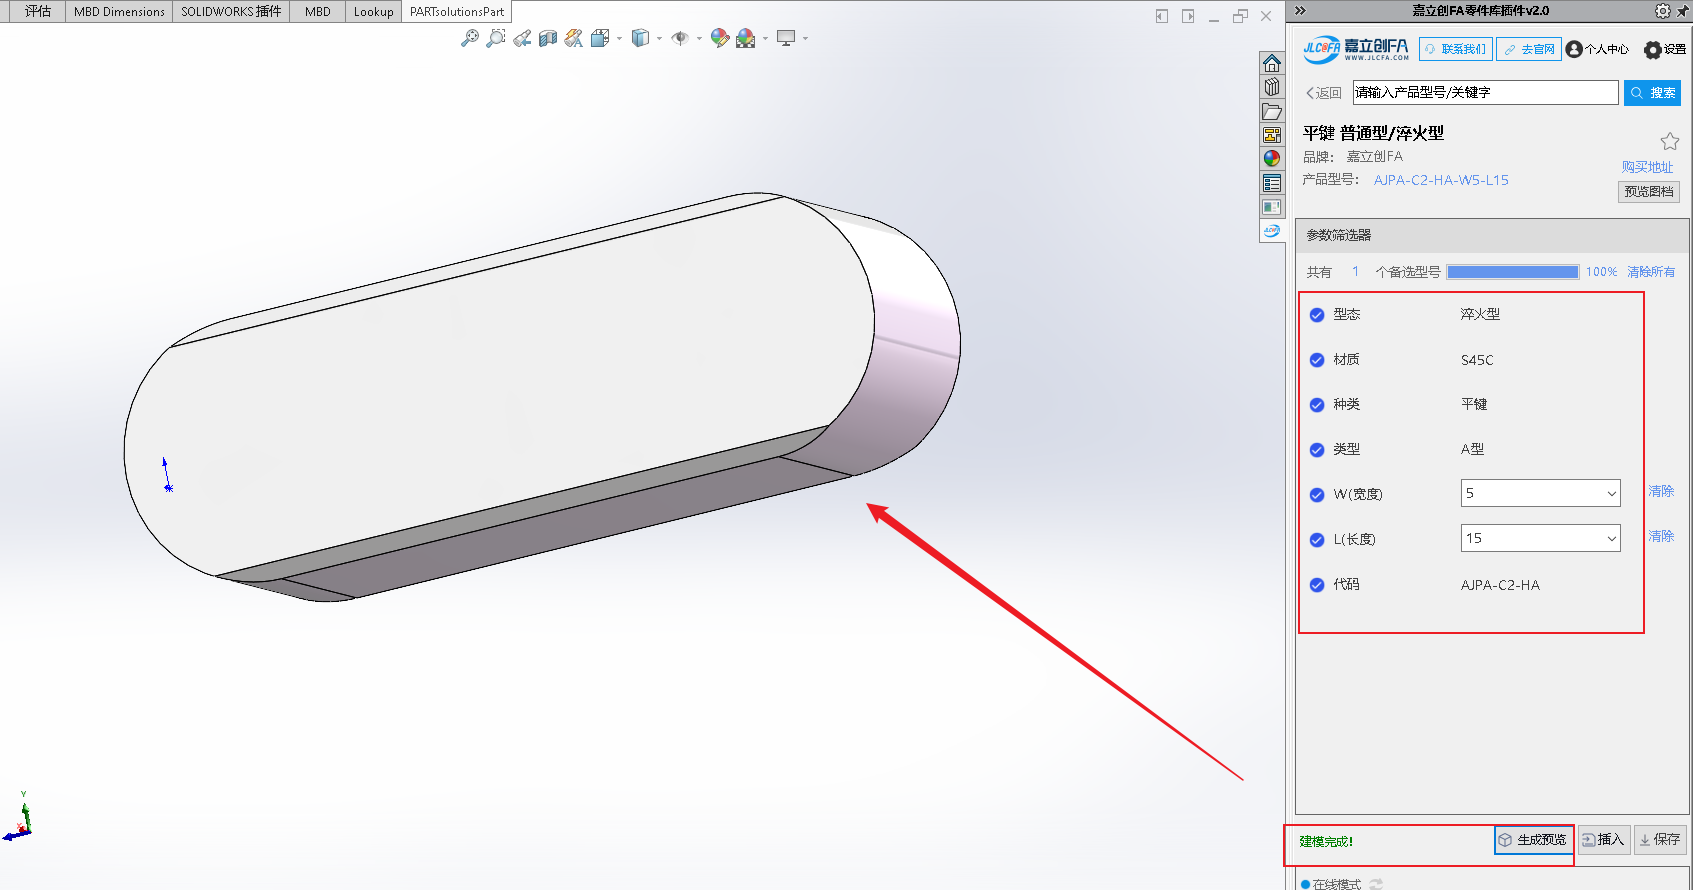Pin the JLCFA plugin panel
The height and width of the screenshot is (890, 1693).
(1682, 11)
